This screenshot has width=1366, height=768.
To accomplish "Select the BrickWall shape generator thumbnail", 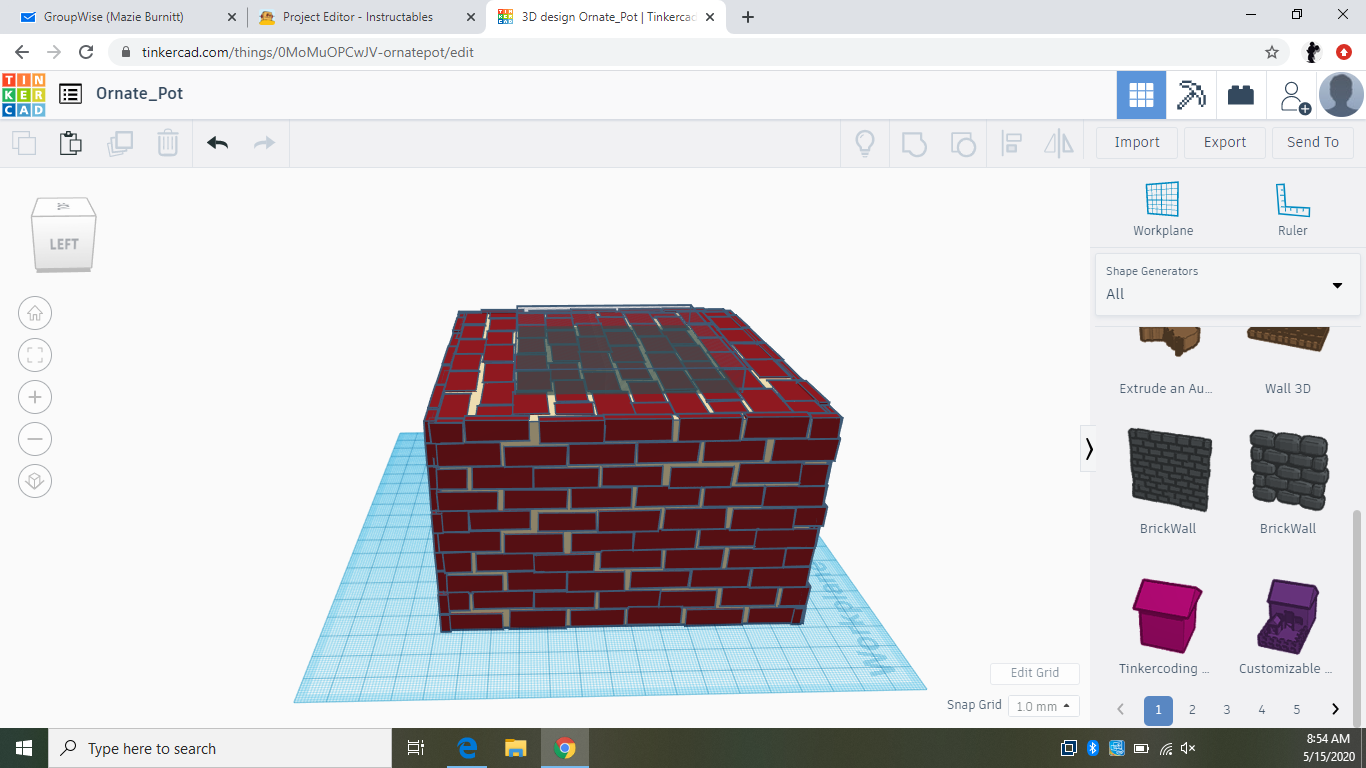I will click(1167, 470).
